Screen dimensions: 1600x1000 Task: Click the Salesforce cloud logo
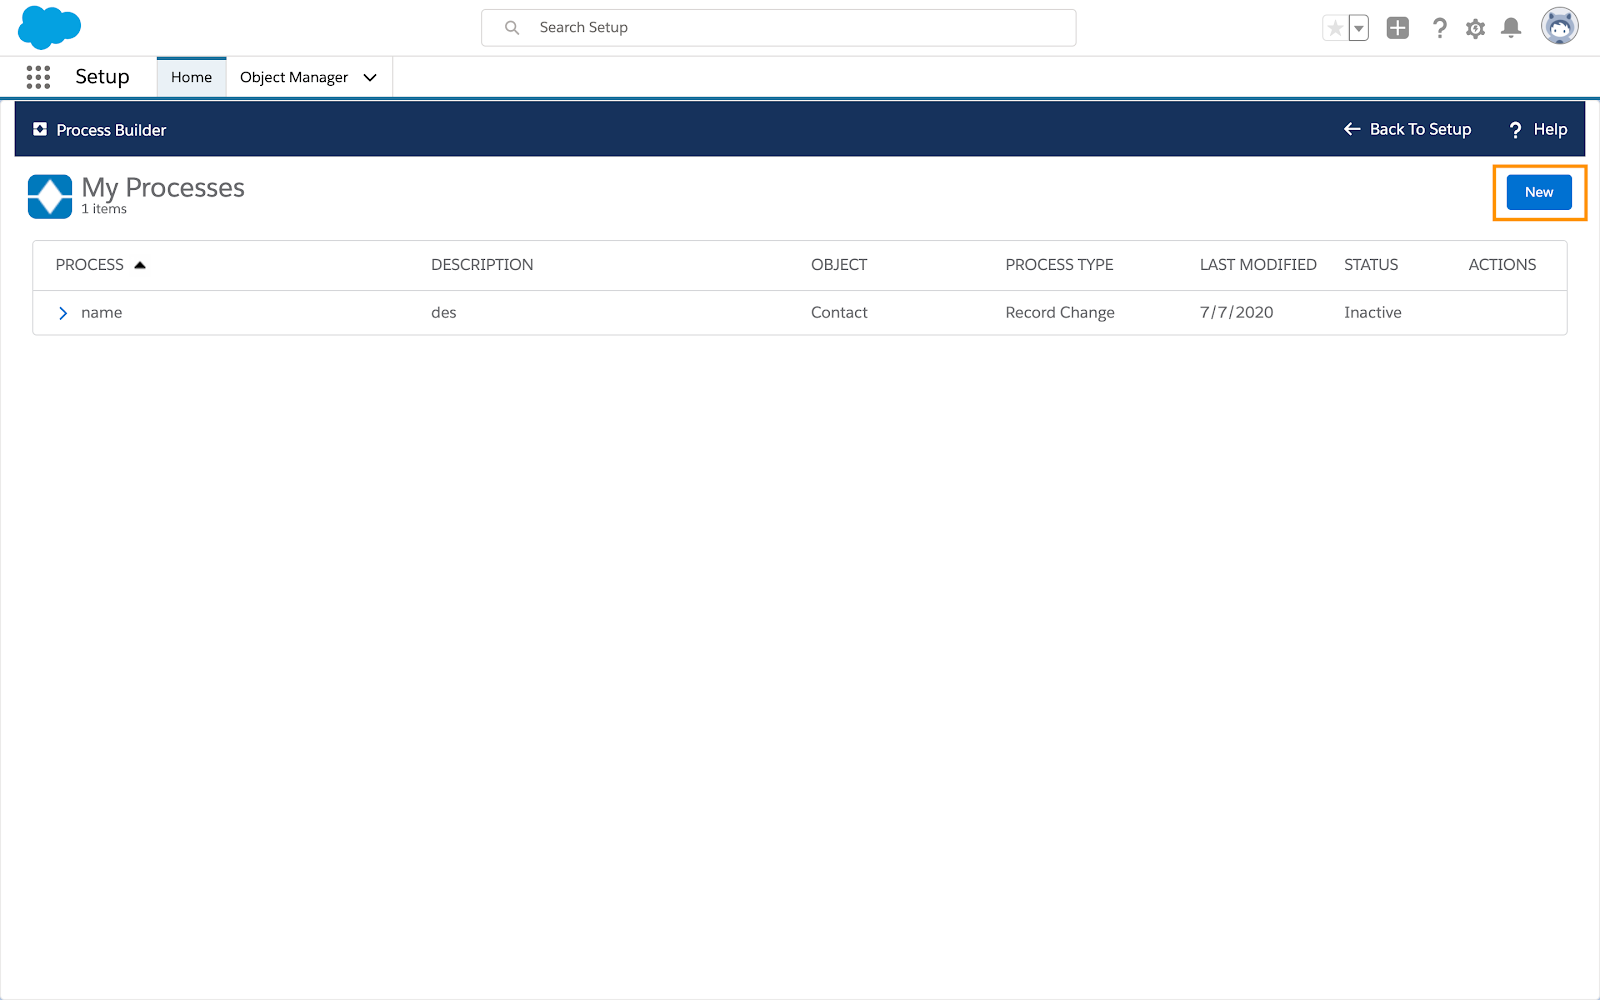(49, 27)
